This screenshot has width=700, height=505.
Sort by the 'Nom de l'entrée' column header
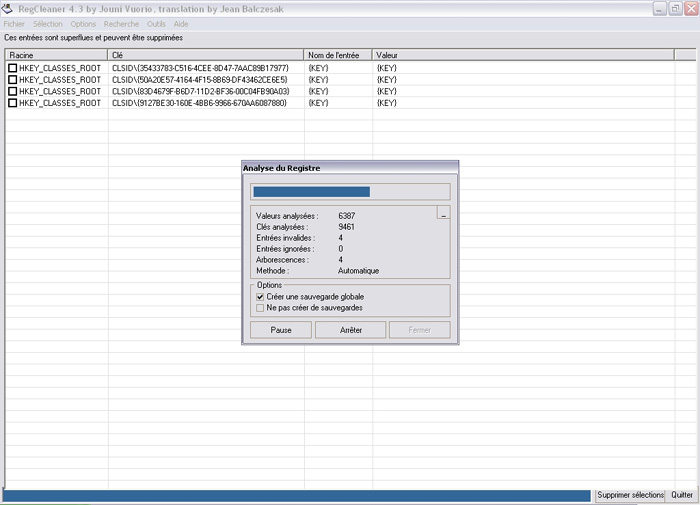pyautogui.click(x=338, y=55)
